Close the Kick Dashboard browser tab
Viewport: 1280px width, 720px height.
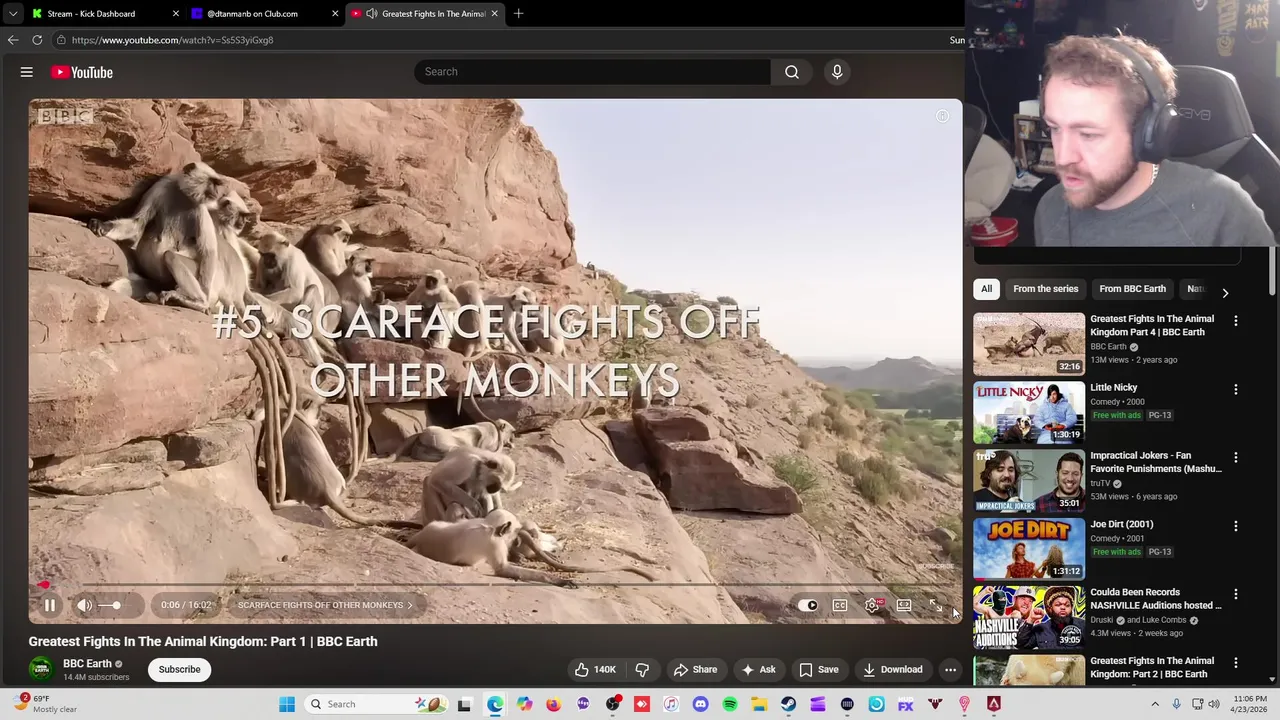176,14
